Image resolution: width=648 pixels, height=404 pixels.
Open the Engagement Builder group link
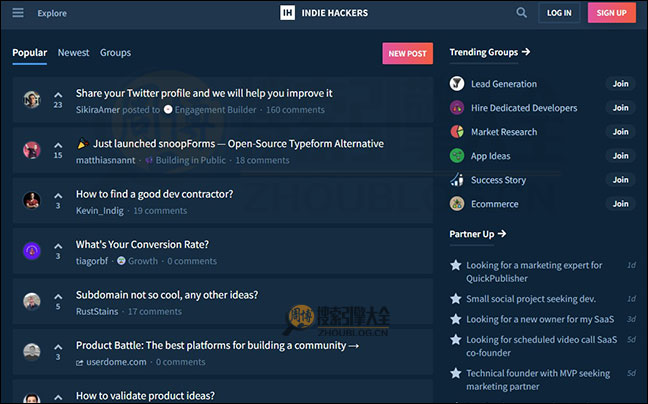click(x=210, y=109)
